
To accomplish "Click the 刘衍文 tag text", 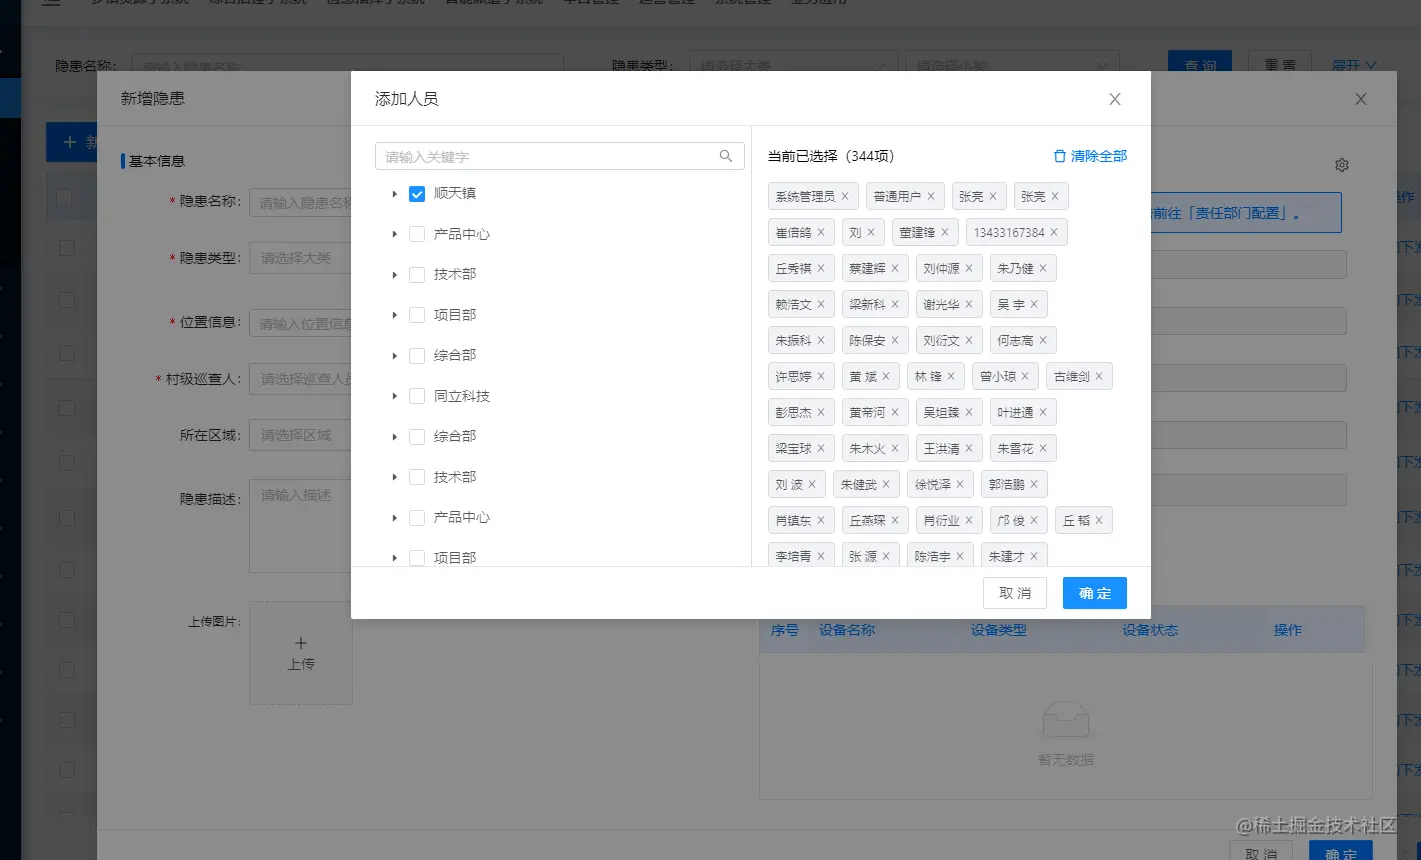I will pos(942,341).
